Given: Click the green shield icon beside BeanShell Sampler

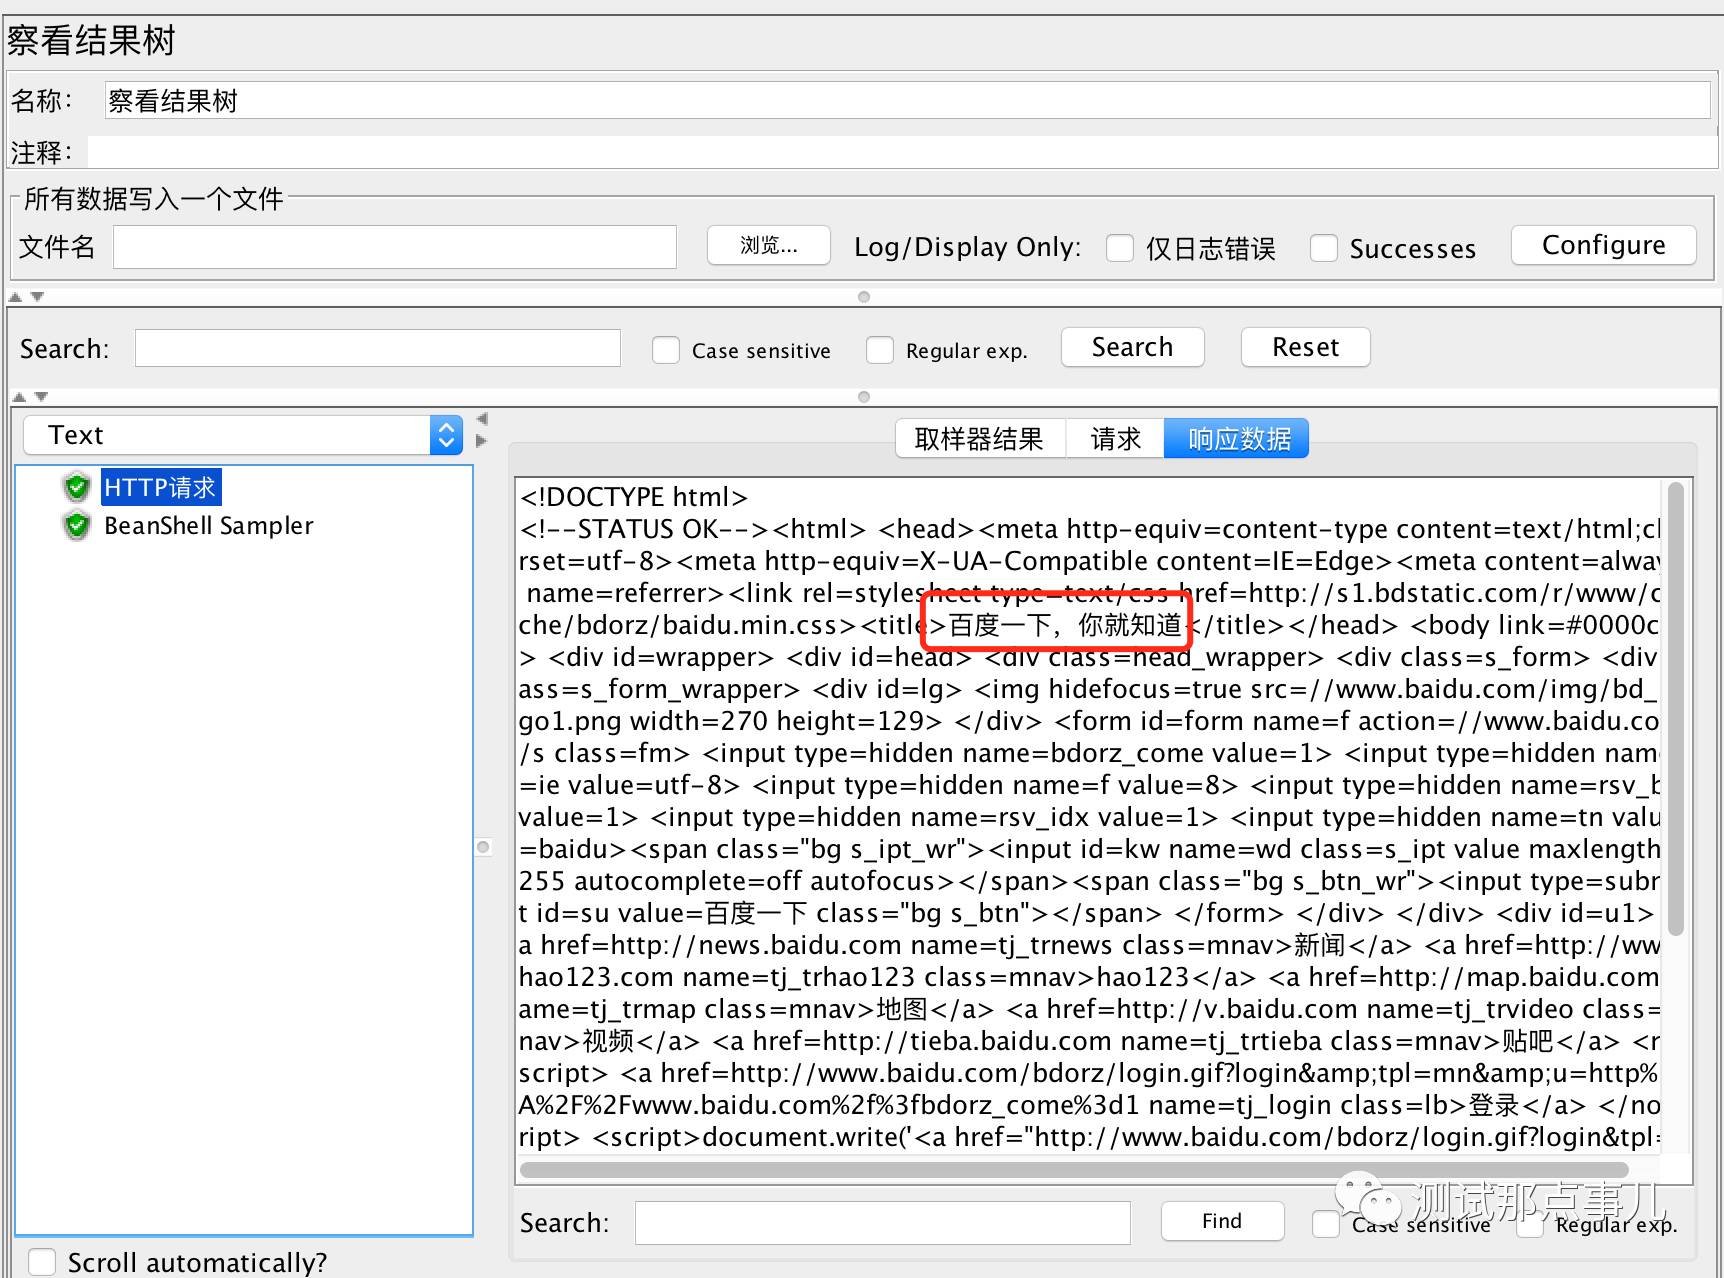Looking at the screenshot, I should 77,525.
